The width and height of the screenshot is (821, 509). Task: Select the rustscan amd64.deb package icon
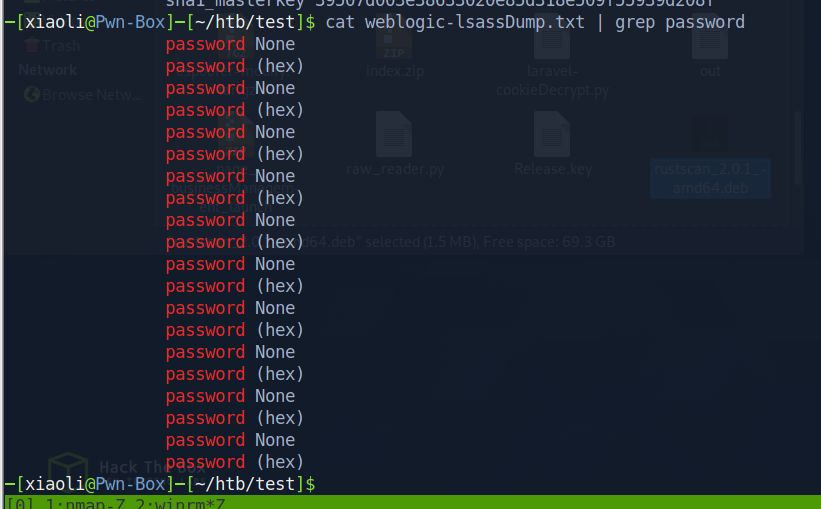710,140
